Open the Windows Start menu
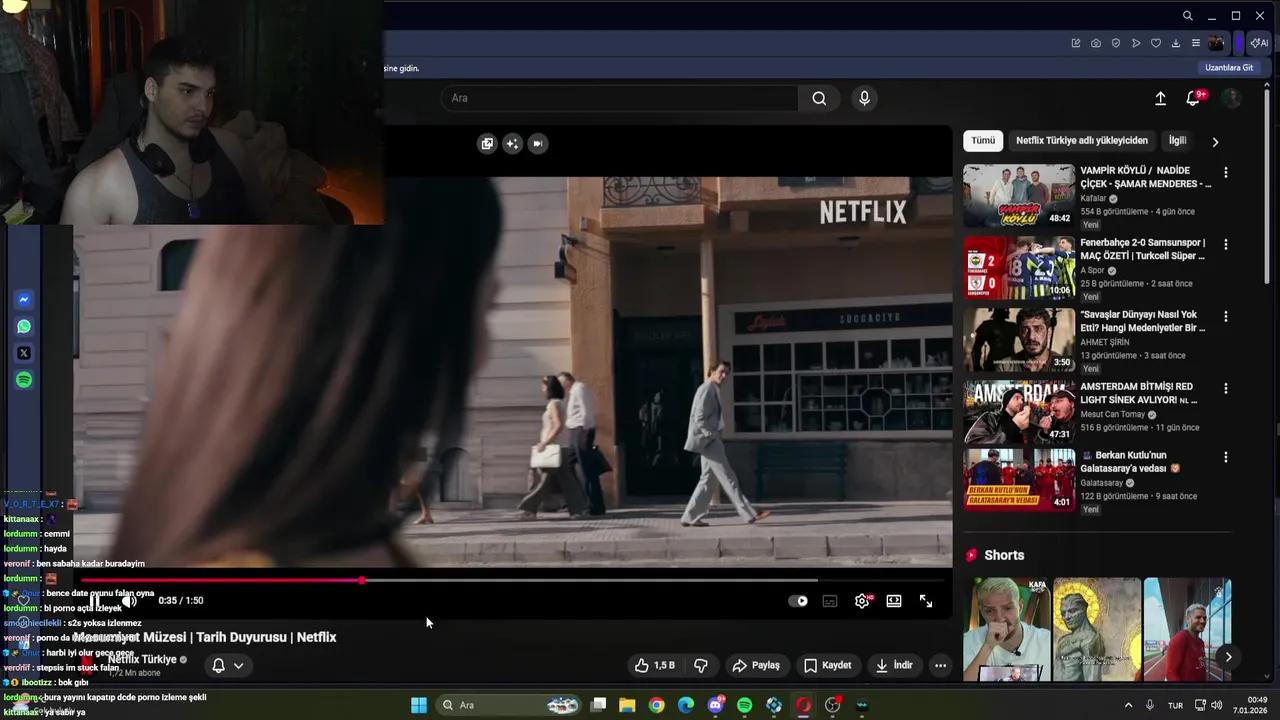Image resolution: width=1280 pixels, height=720 pixels. [419, 705]
